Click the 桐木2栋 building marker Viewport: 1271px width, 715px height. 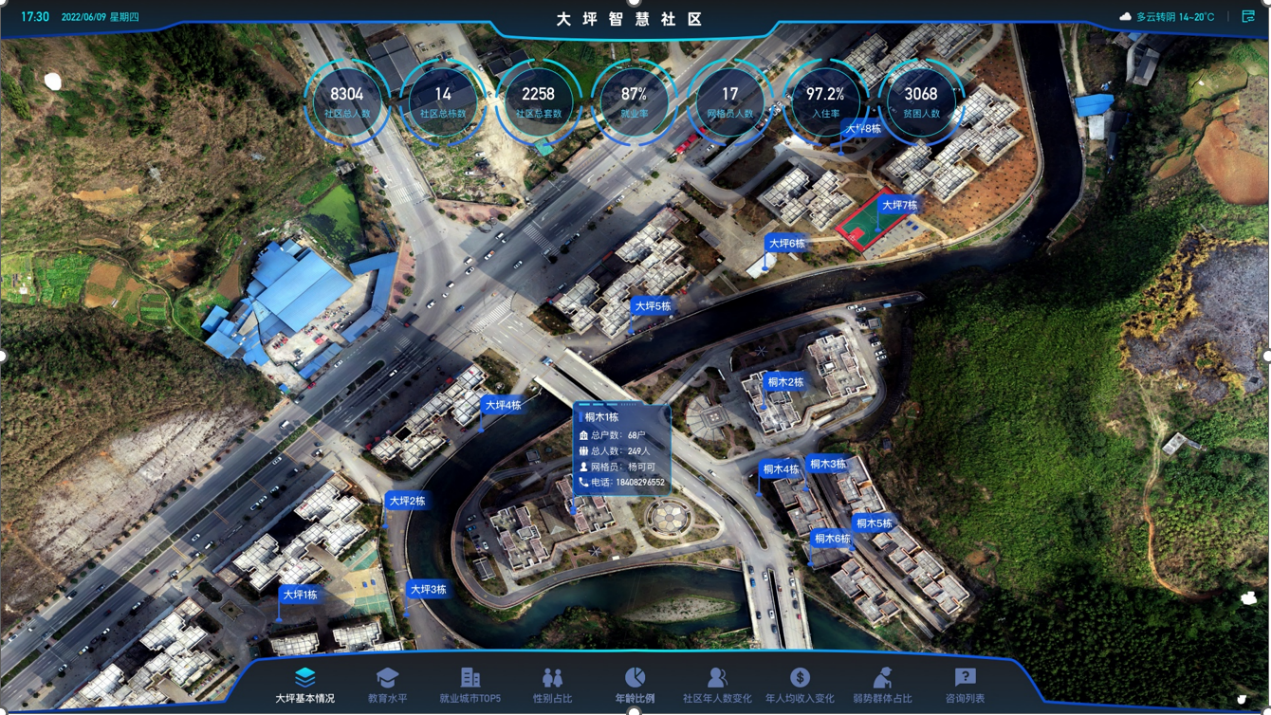click(x=785, y=382)
